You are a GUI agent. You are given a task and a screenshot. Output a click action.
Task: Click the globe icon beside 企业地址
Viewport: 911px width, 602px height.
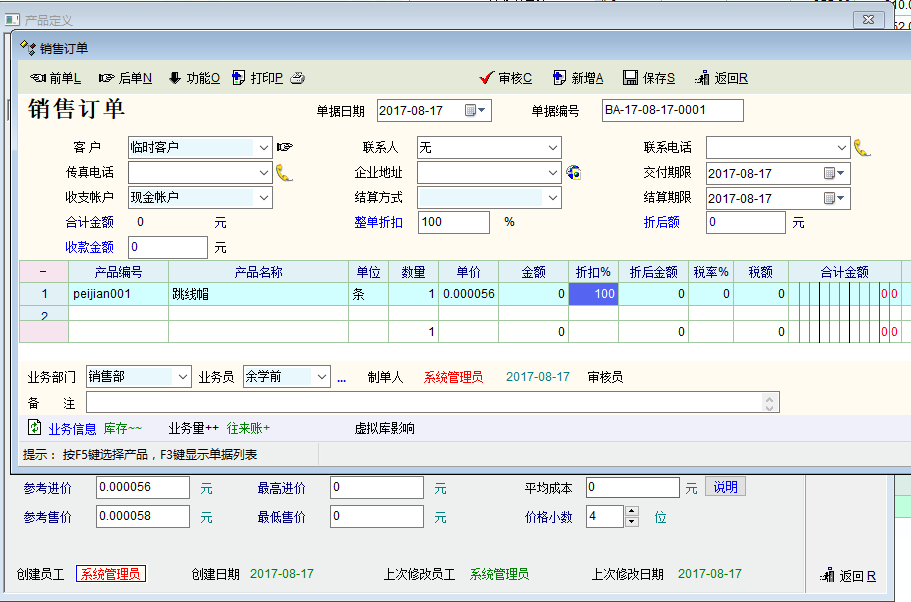click(x=573, y=172)
